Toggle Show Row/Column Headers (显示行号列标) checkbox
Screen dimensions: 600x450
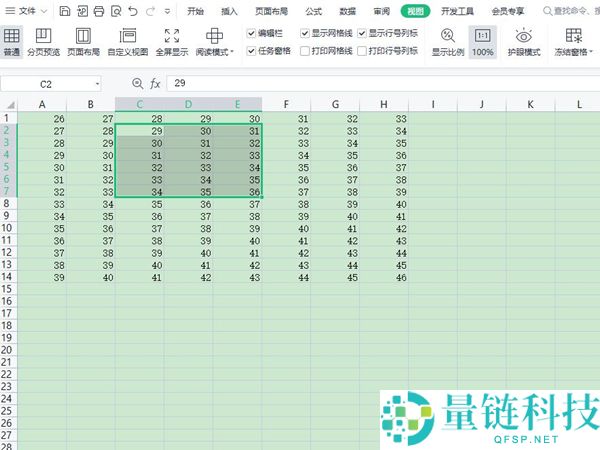coord(362,33)
